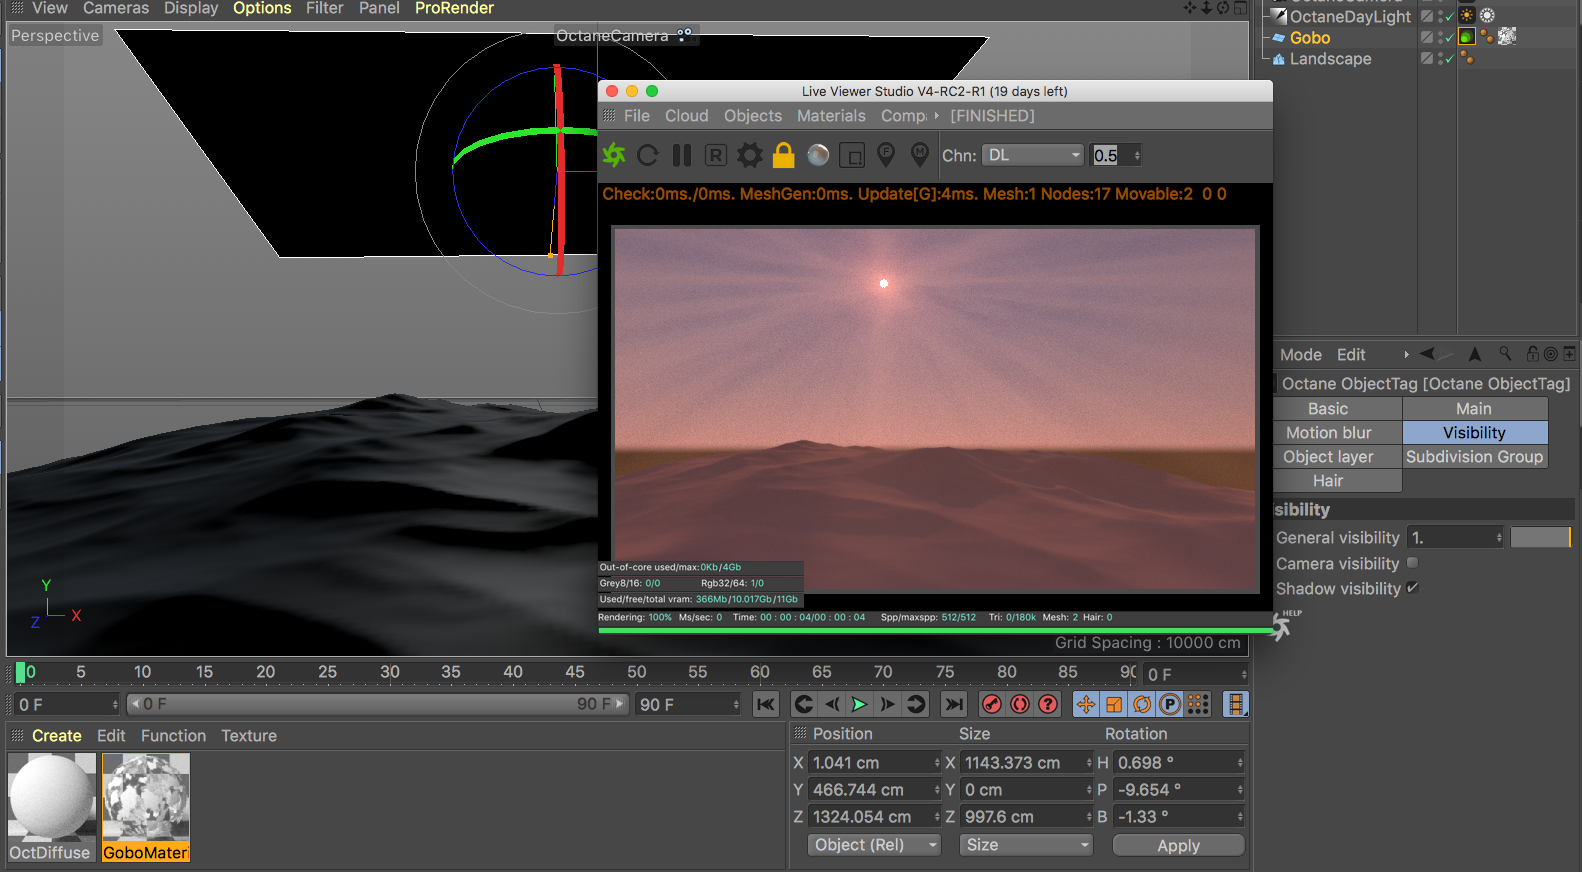Screen dimensions: 1582x872
Task: Toggle position keying move icon
Action: [x=1086, y=704]
